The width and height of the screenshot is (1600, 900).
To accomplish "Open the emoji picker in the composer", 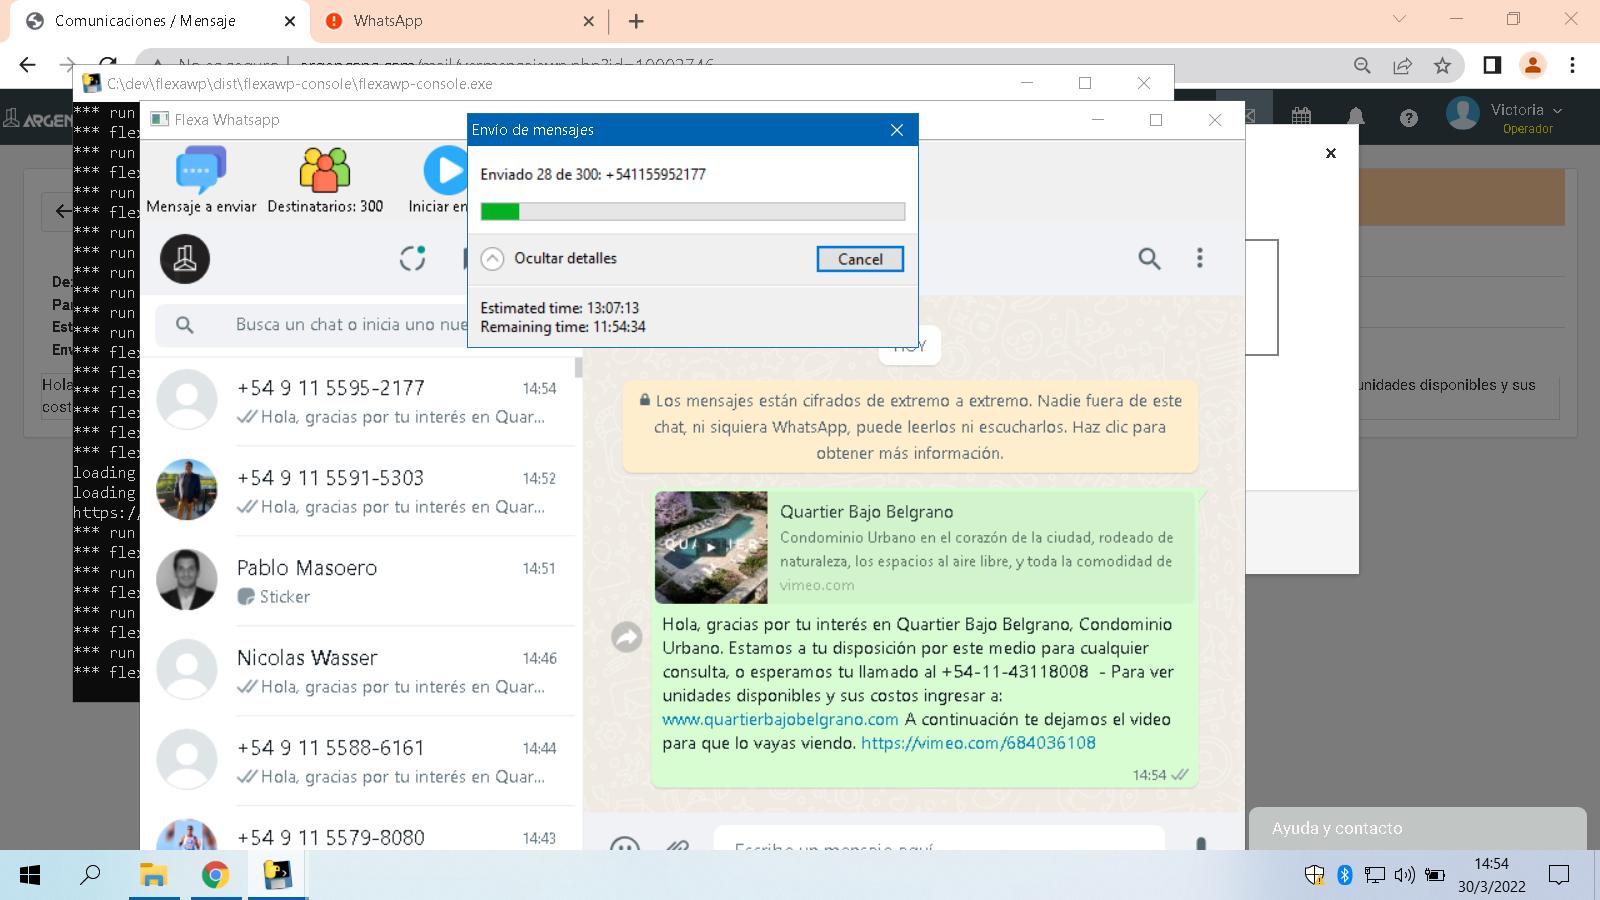I will point(625,843).
